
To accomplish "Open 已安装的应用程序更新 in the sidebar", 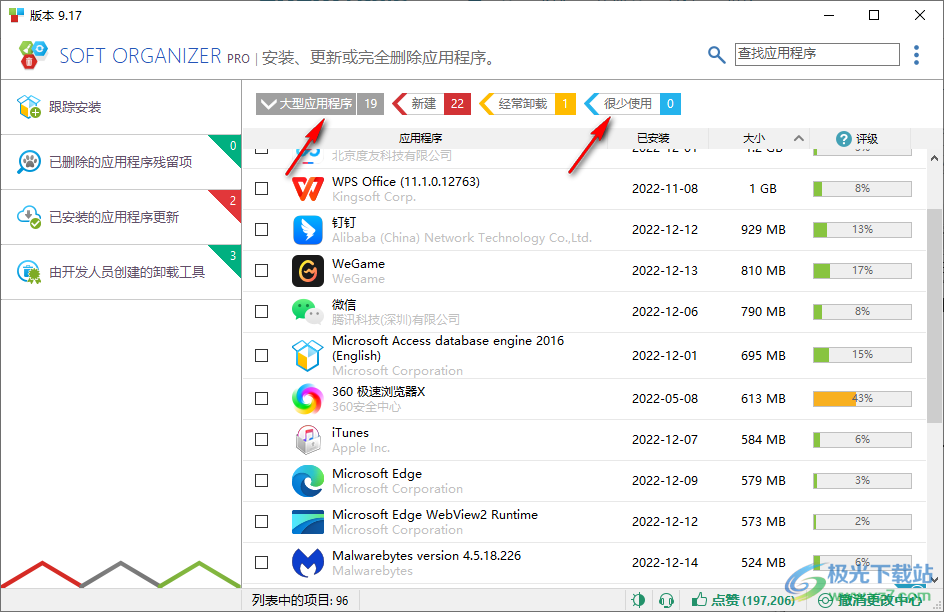I will click(x=121, y=217).
